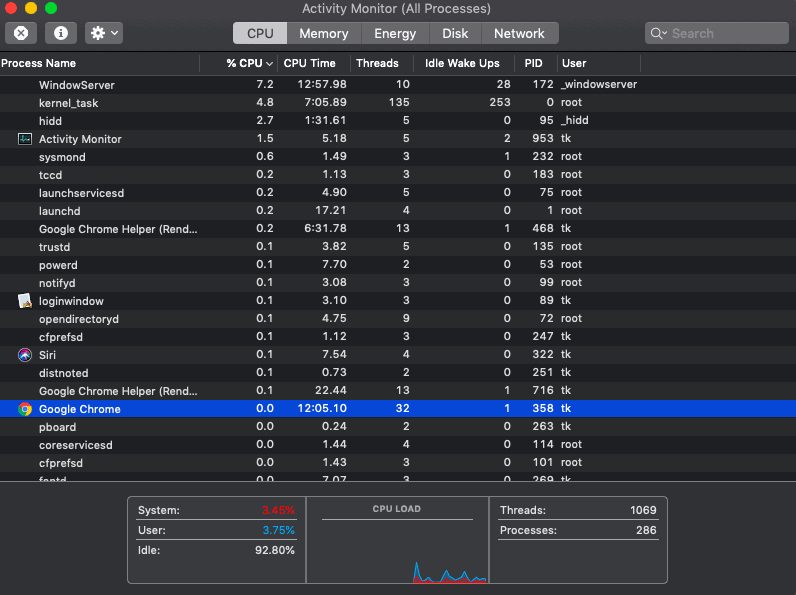The height and width of the screenshot is (595, 796).
Task: Select the coreservicesd process row
Action: point(398,445)
